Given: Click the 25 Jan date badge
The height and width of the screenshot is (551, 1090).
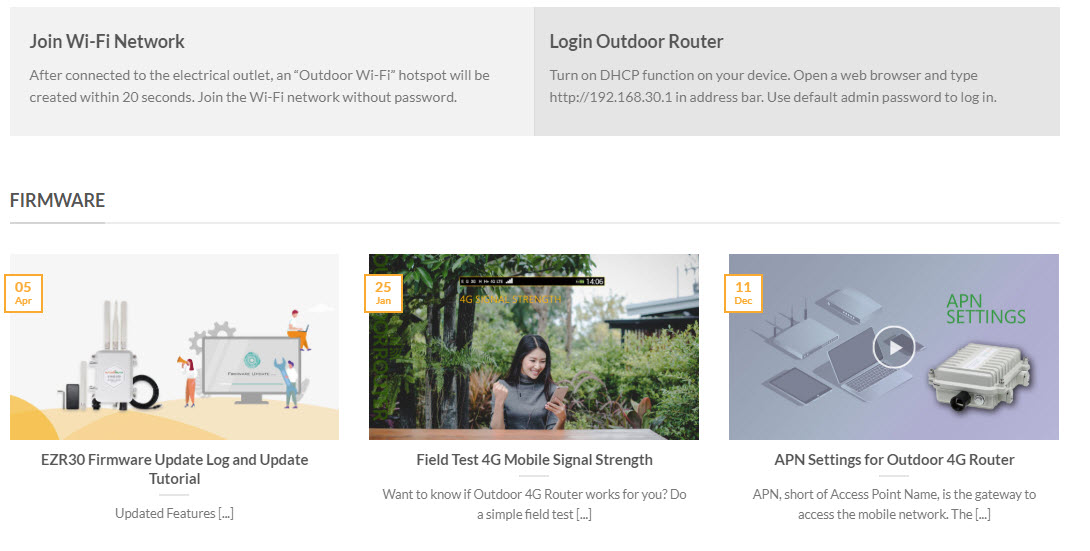Looking at the screenshot, I should (x=383, y=293).
